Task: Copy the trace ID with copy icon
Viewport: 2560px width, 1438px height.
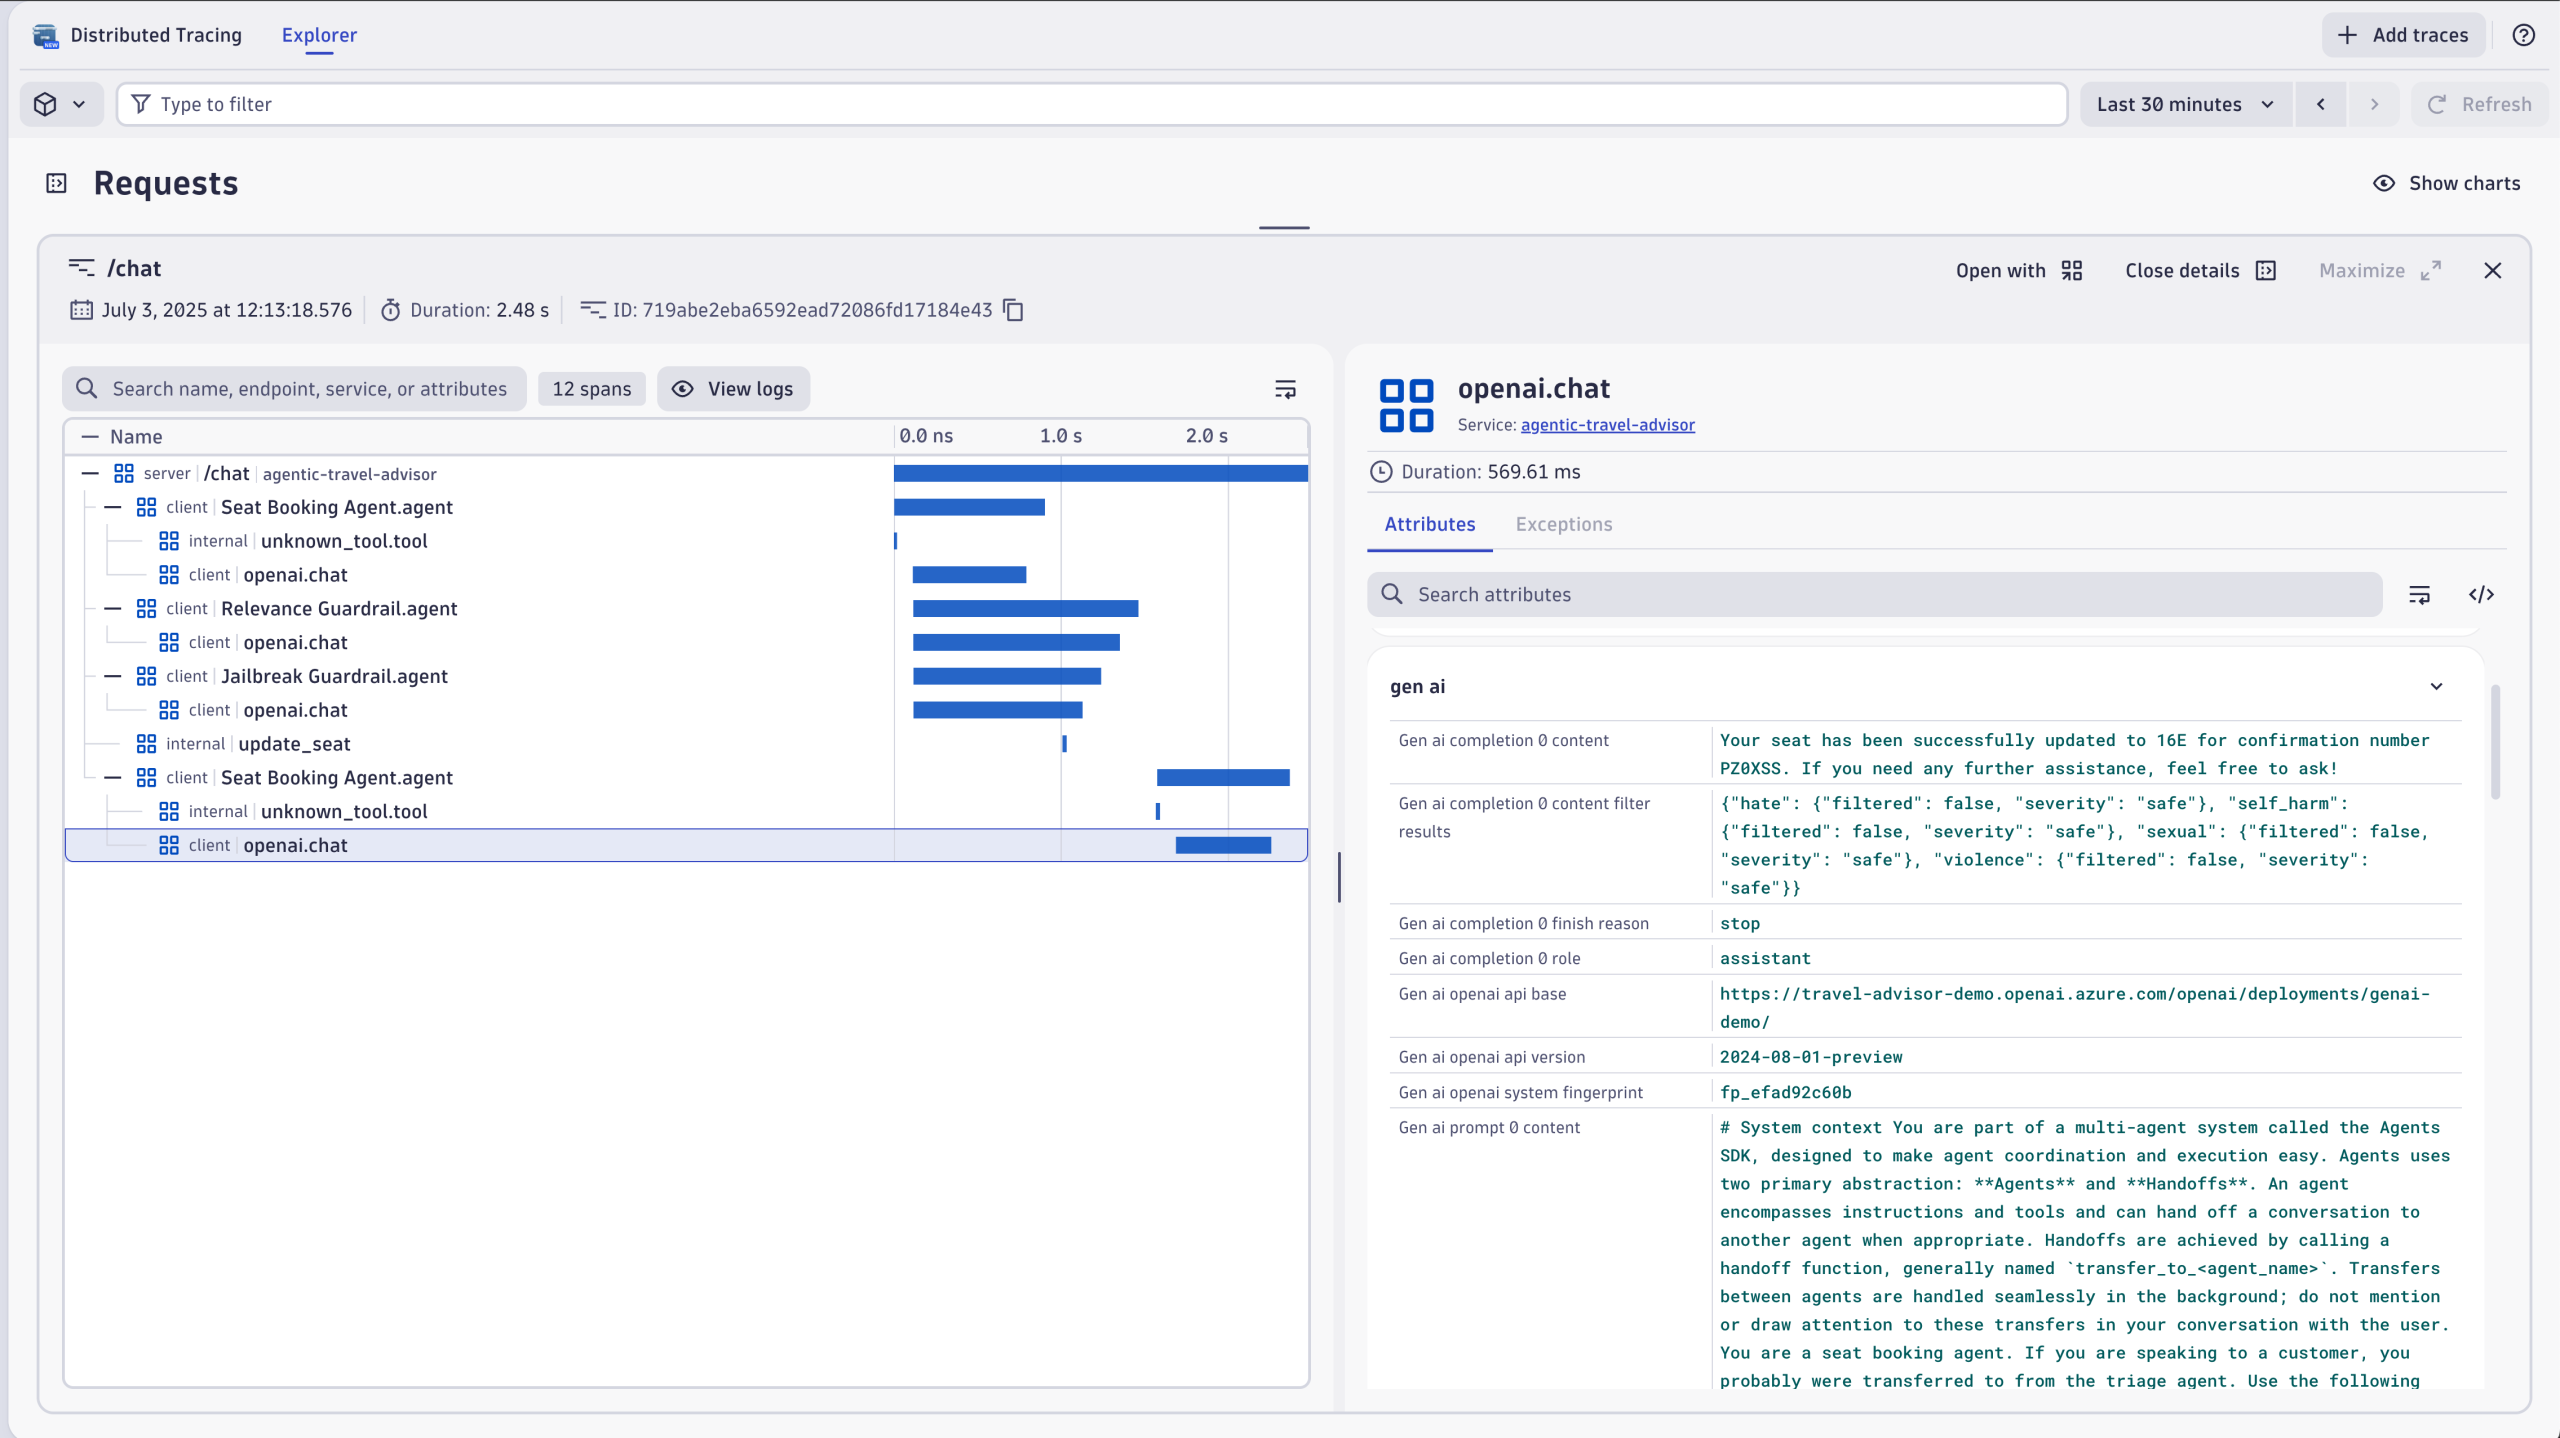Action: coord(1013,310)
